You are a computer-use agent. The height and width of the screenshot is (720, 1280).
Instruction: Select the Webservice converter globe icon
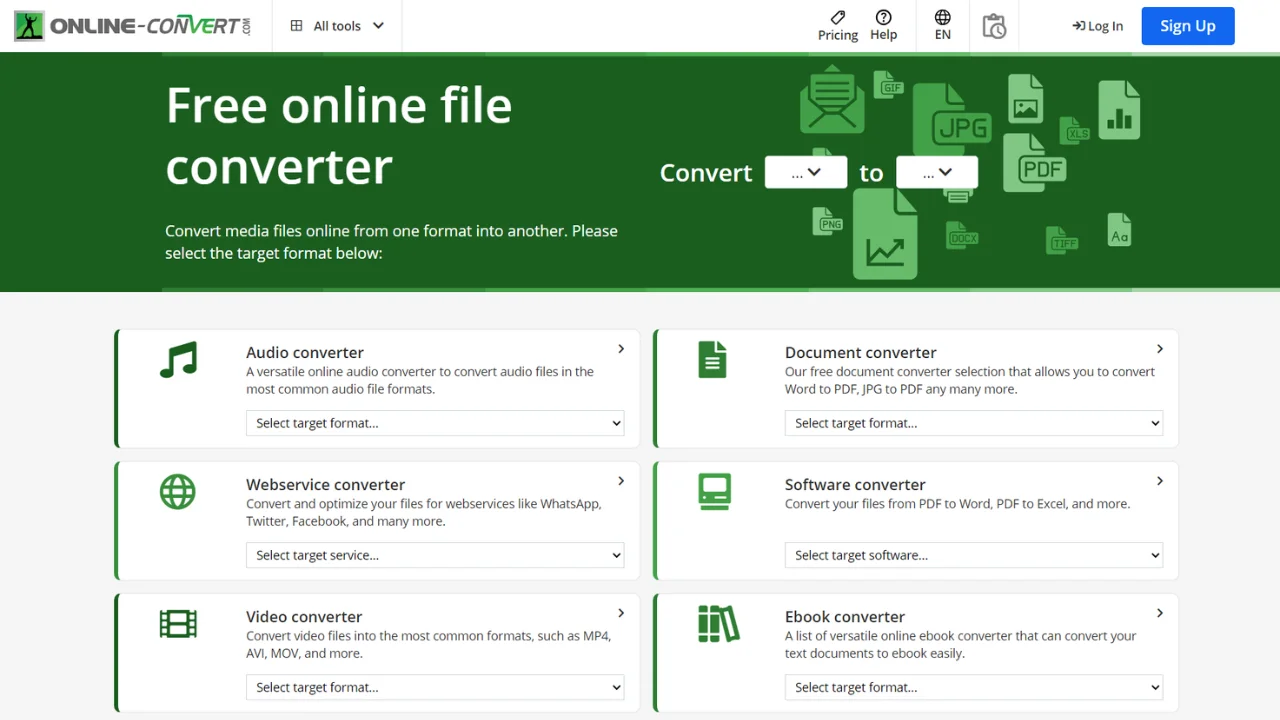(x=178, y=492)
